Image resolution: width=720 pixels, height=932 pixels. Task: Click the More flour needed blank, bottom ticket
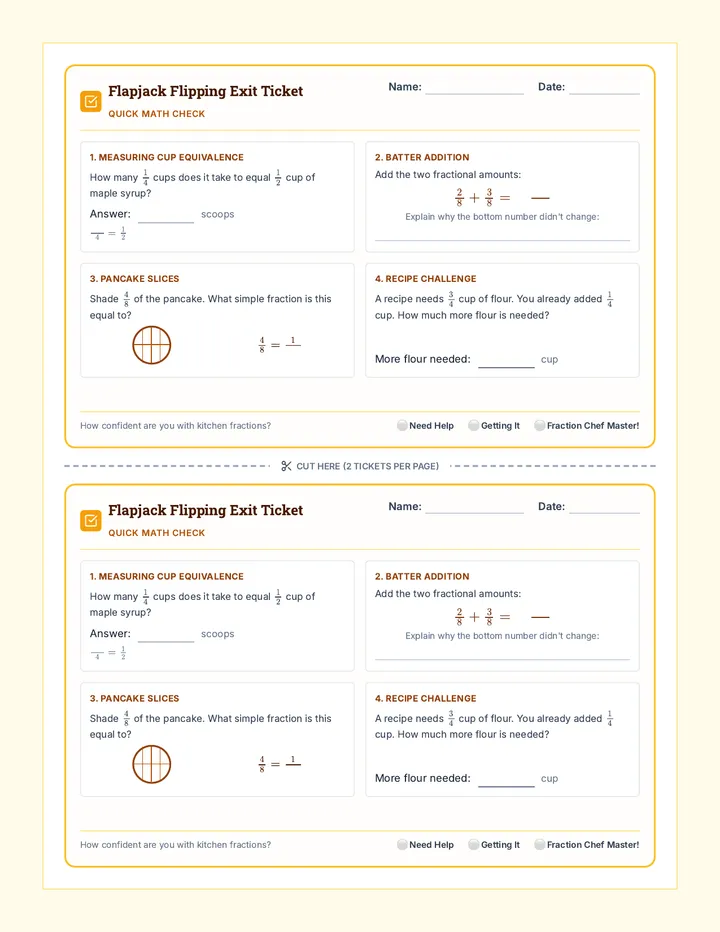[x=507, y=779]
